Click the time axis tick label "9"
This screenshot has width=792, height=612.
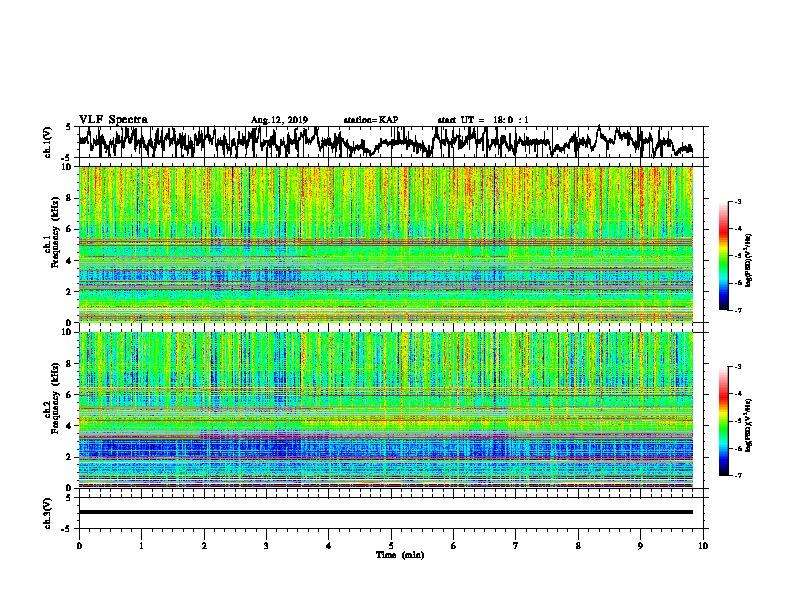click(640, 546)
